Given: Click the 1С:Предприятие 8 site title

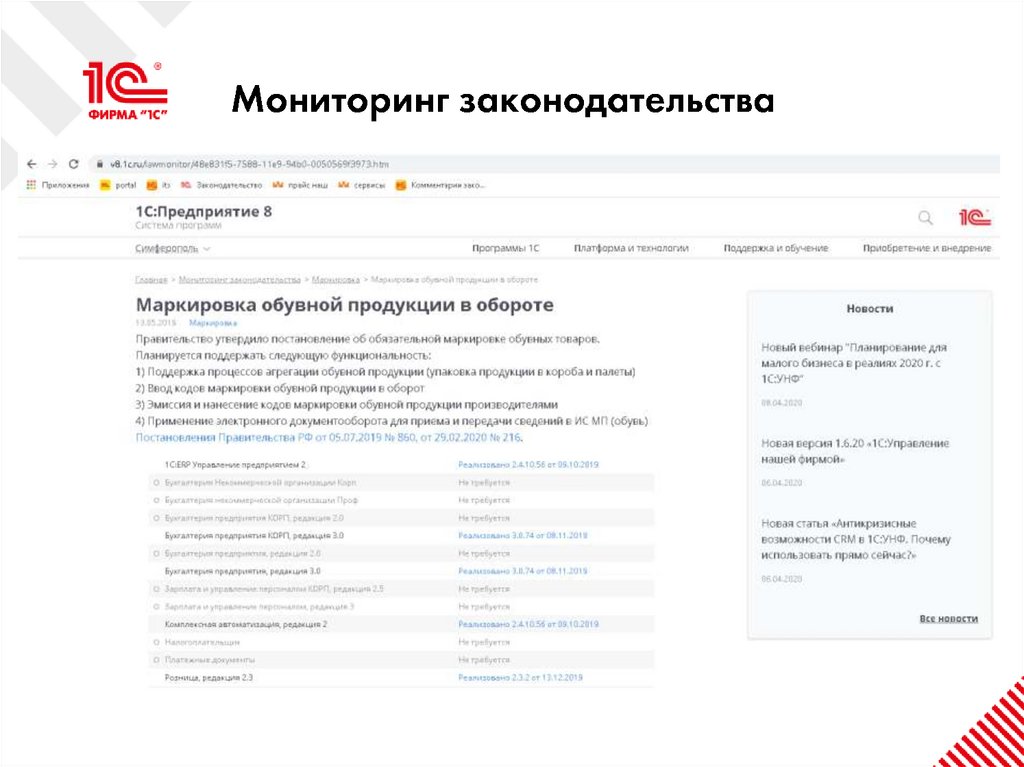Looking at the screenshot, I should 204,212.
